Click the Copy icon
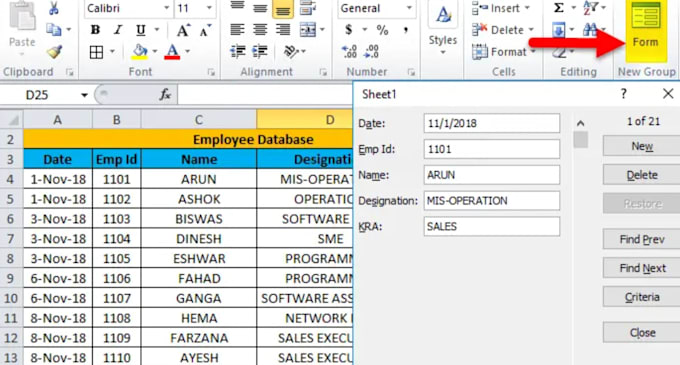 (x=54, y=29)
